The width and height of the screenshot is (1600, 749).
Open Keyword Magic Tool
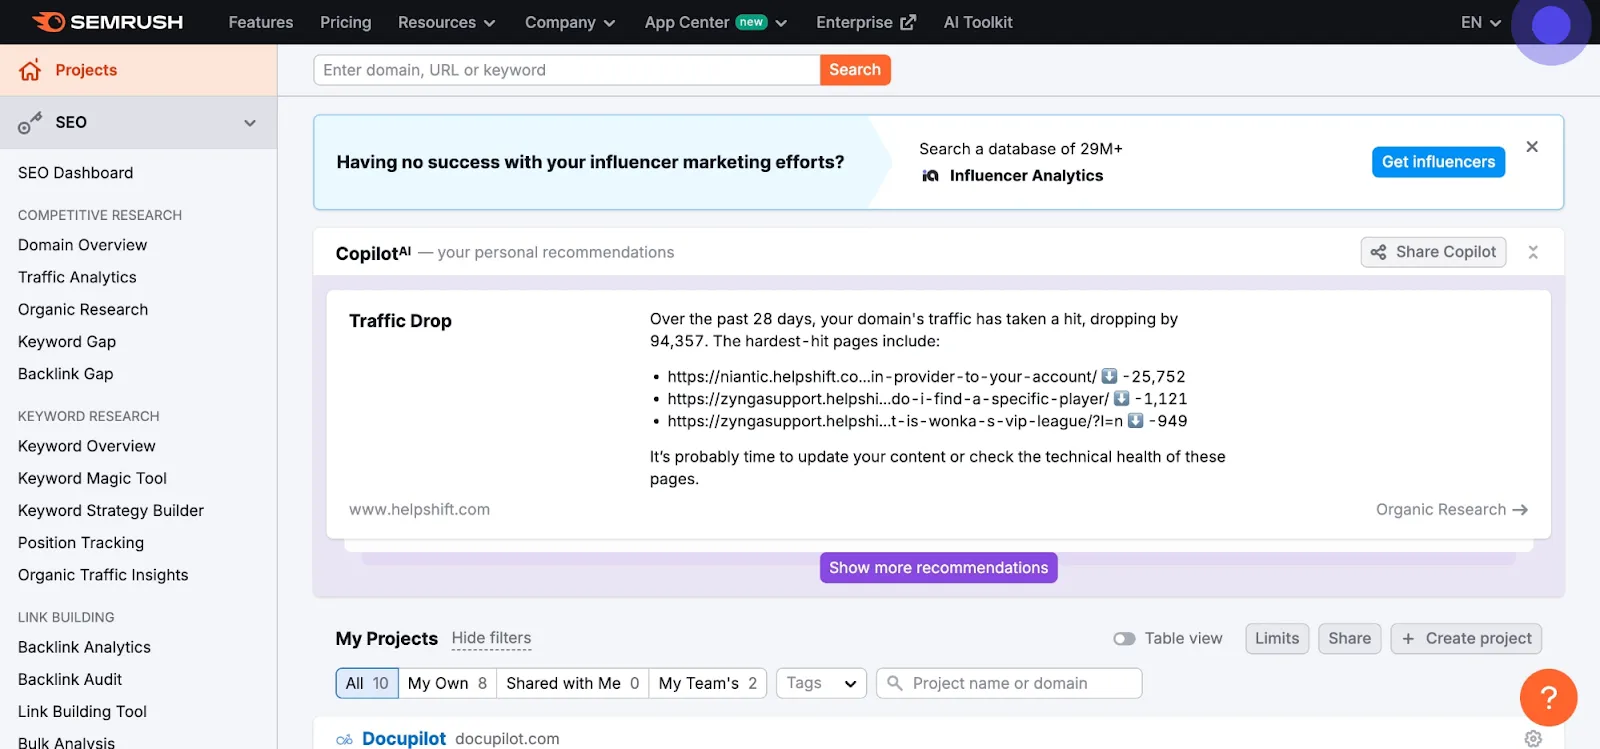[92, 479]
